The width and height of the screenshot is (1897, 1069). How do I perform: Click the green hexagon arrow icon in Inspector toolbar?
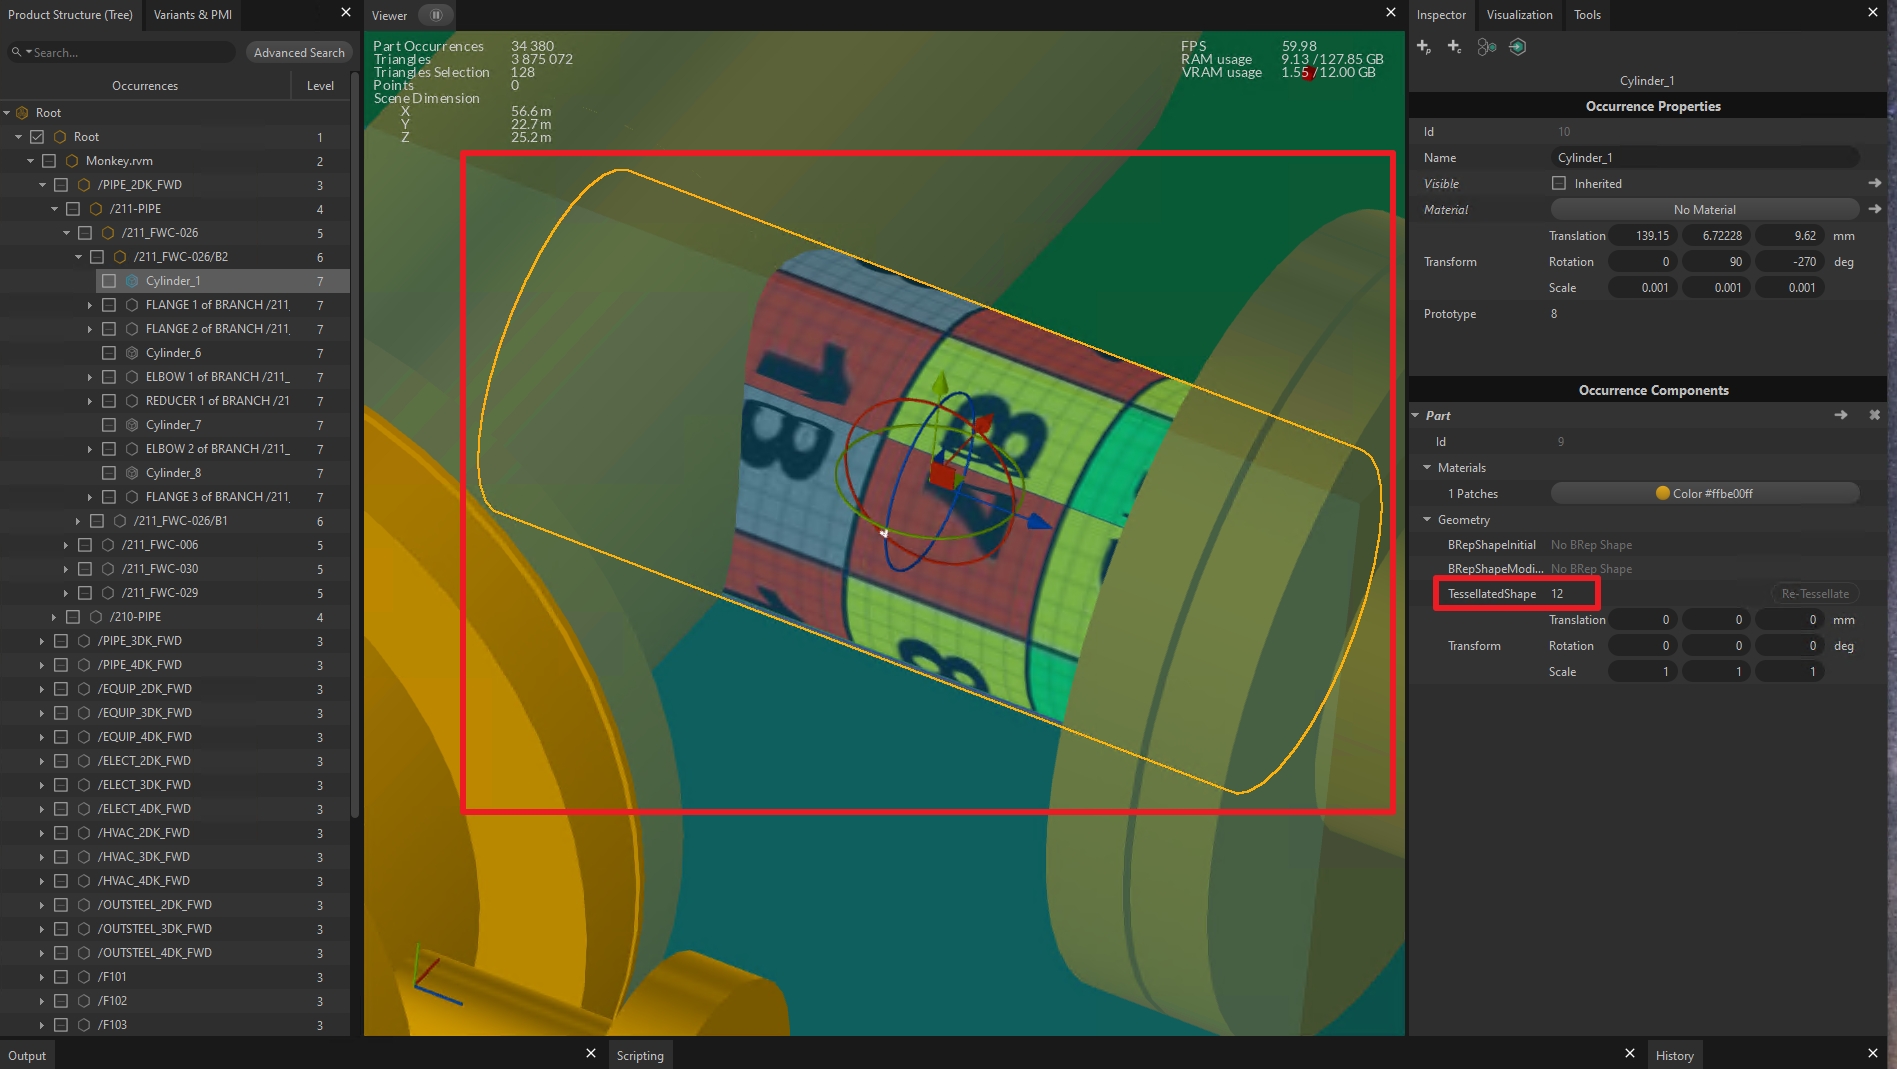(1517, 47)
